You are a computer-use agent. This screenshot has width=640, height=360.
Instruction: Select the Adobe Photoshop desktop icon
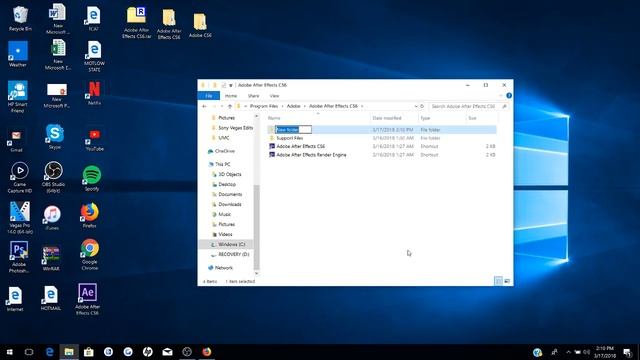pyautogui.click(x=19, y=257)
